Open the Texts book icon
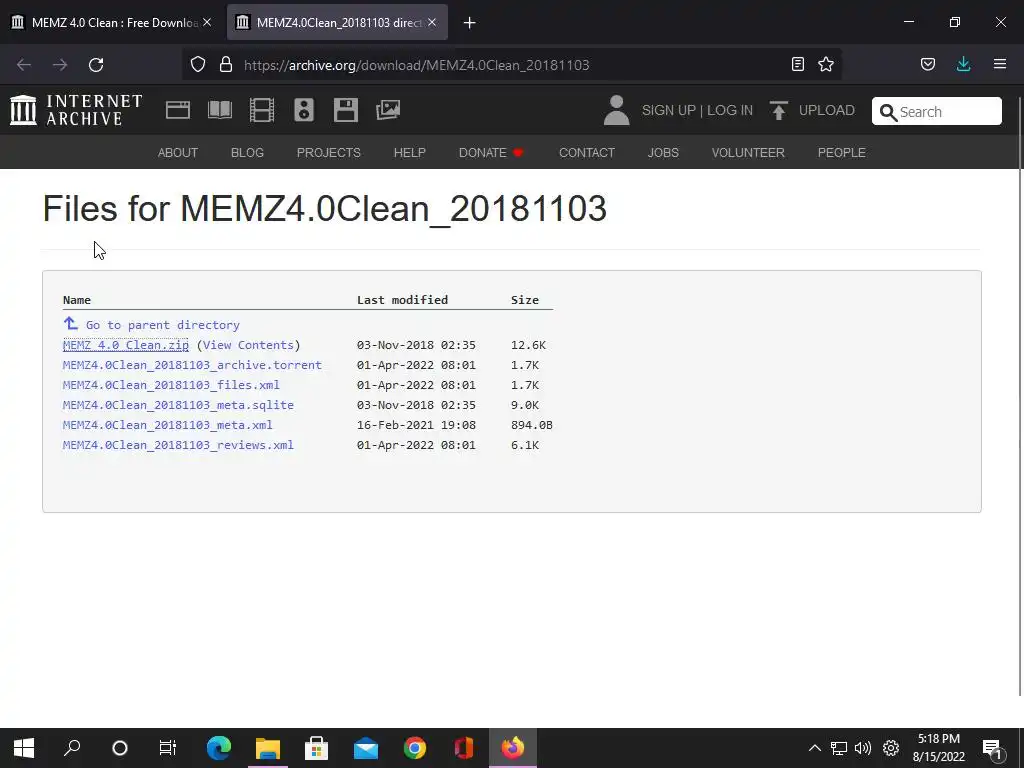Screen dimensions: 1024x768 [219, 110]
